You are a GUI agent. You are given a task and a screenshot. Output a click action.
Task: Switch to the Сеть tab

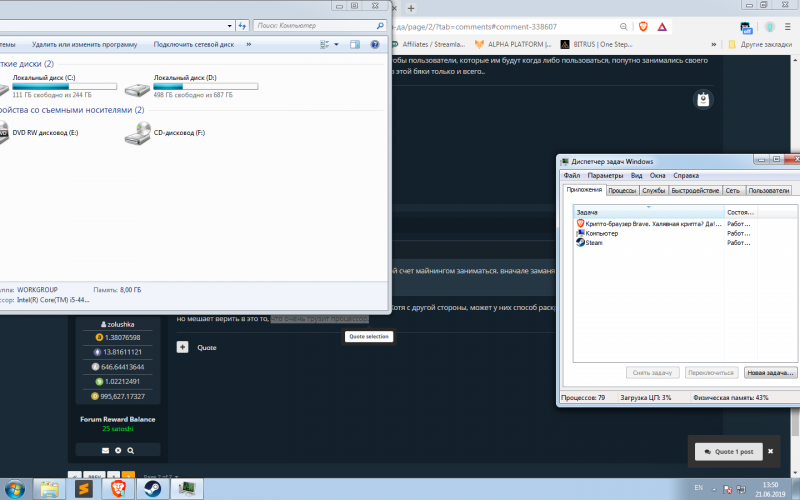pyautogui.click(x=733, y=190)
